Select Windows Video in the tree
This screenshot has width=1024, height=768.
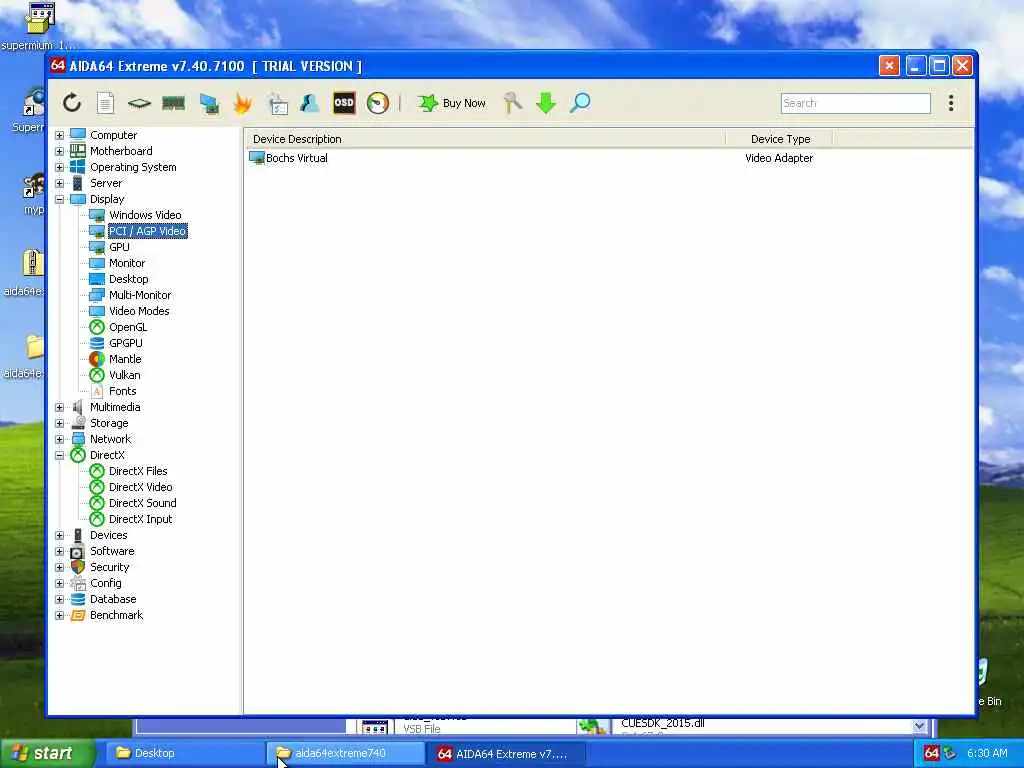[x=145, y=215]
